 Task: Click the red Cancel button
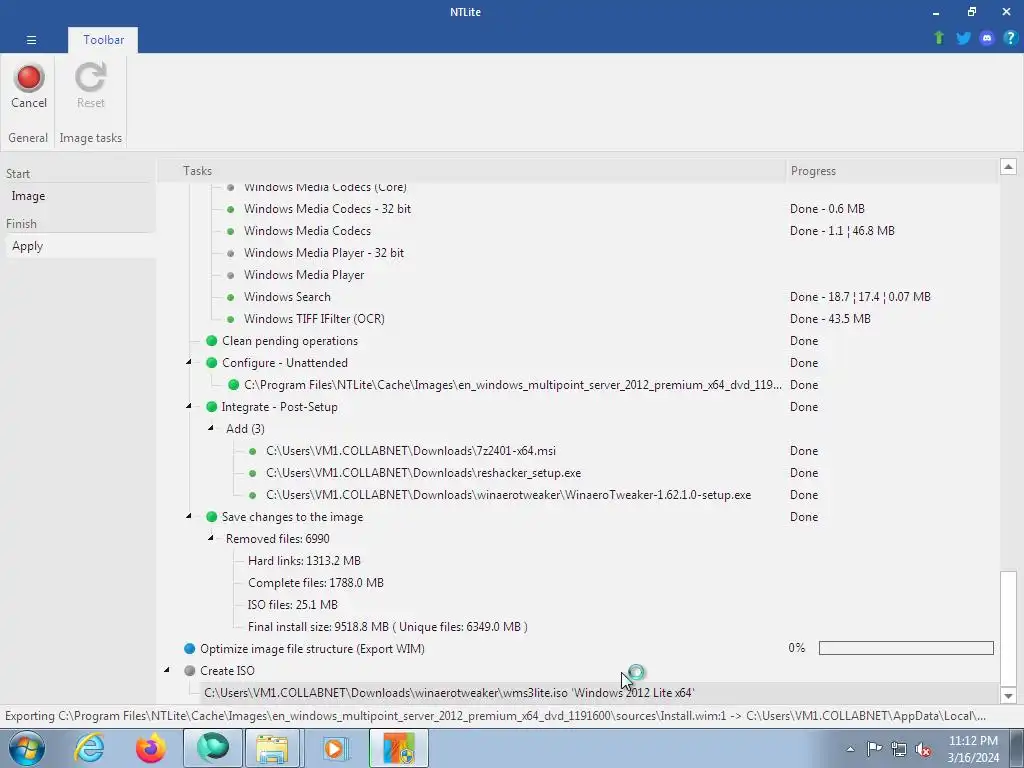(x=29, y=86)
